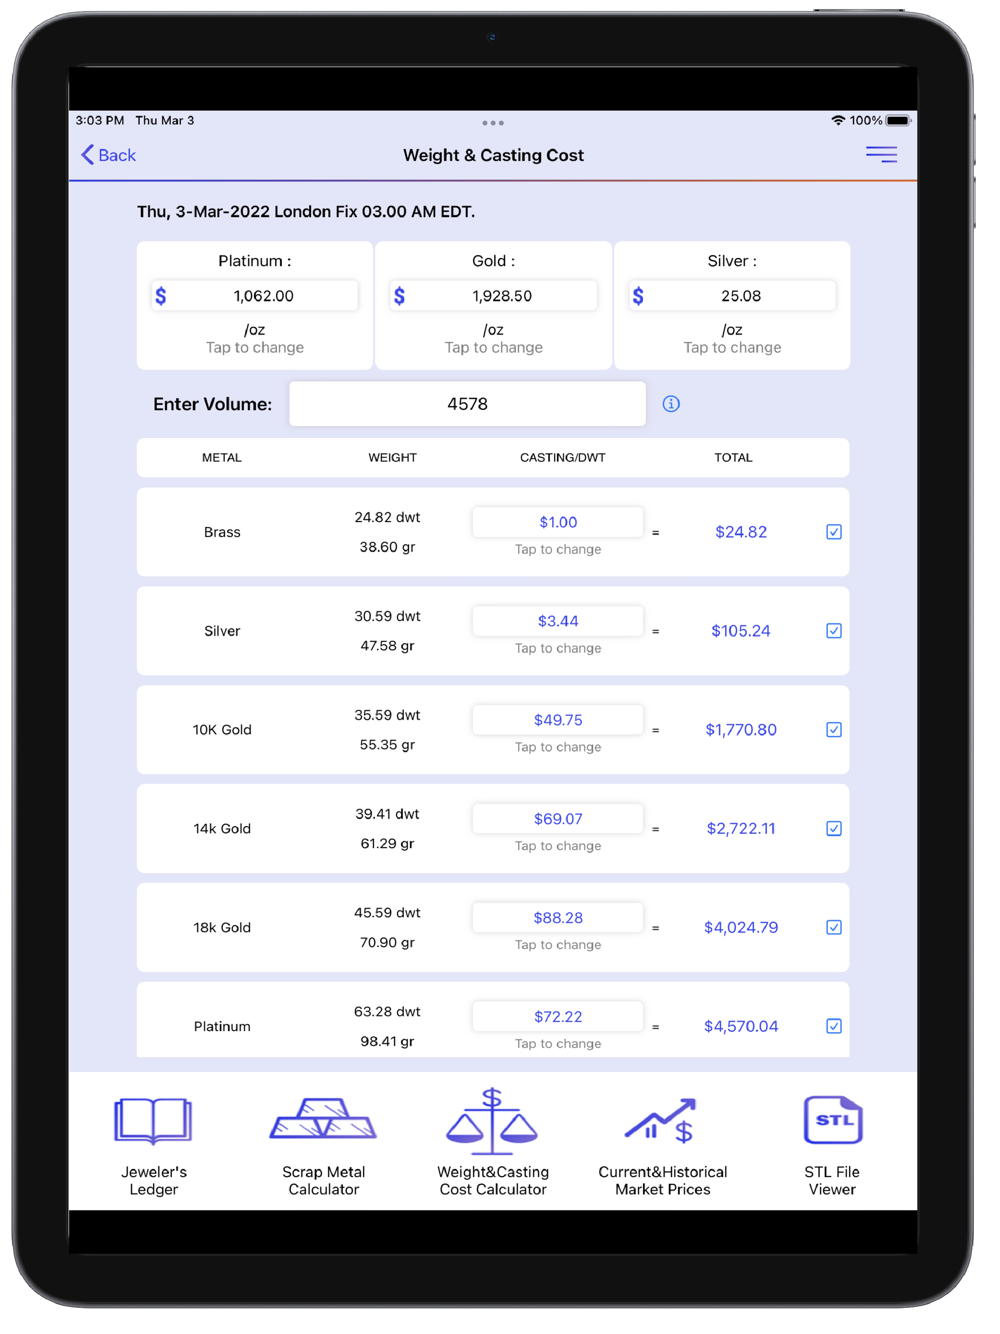Select Brass weight 24.82 dwt
The image size is (1000, 1334).
click(387, 518)
